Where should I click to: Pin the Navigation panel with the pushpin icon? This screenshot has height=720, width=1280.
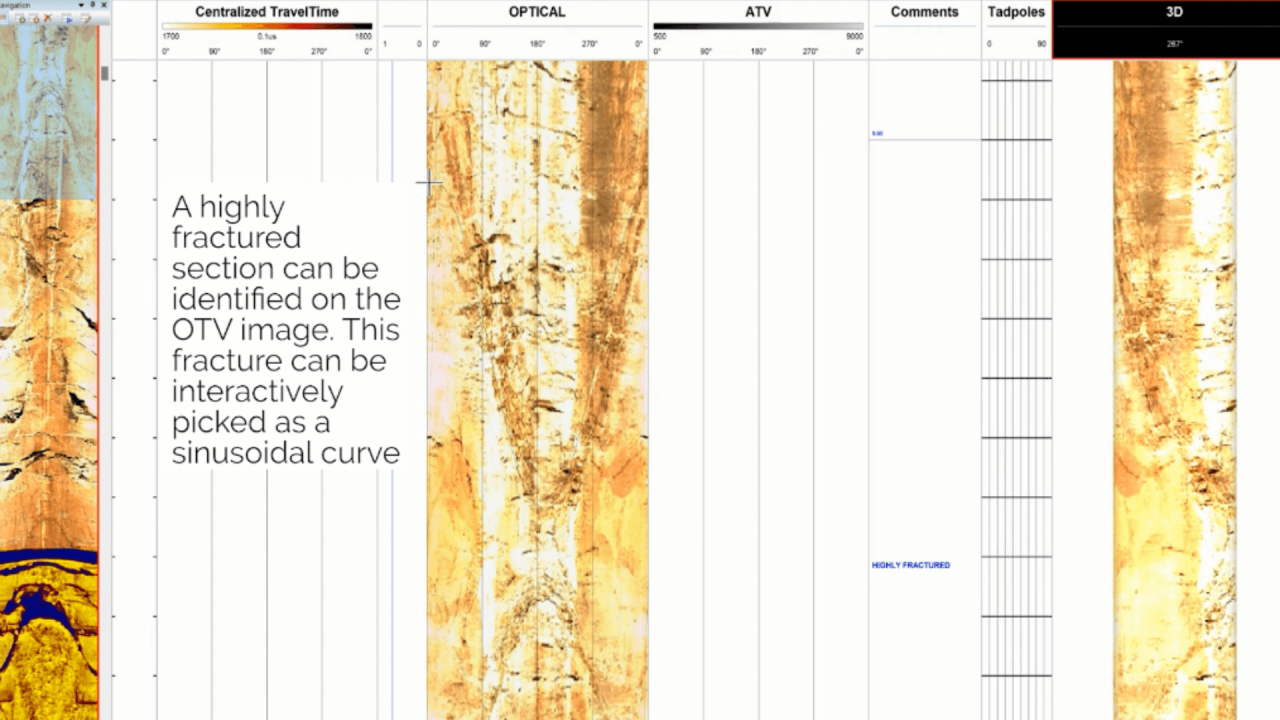tap(92, 5)
